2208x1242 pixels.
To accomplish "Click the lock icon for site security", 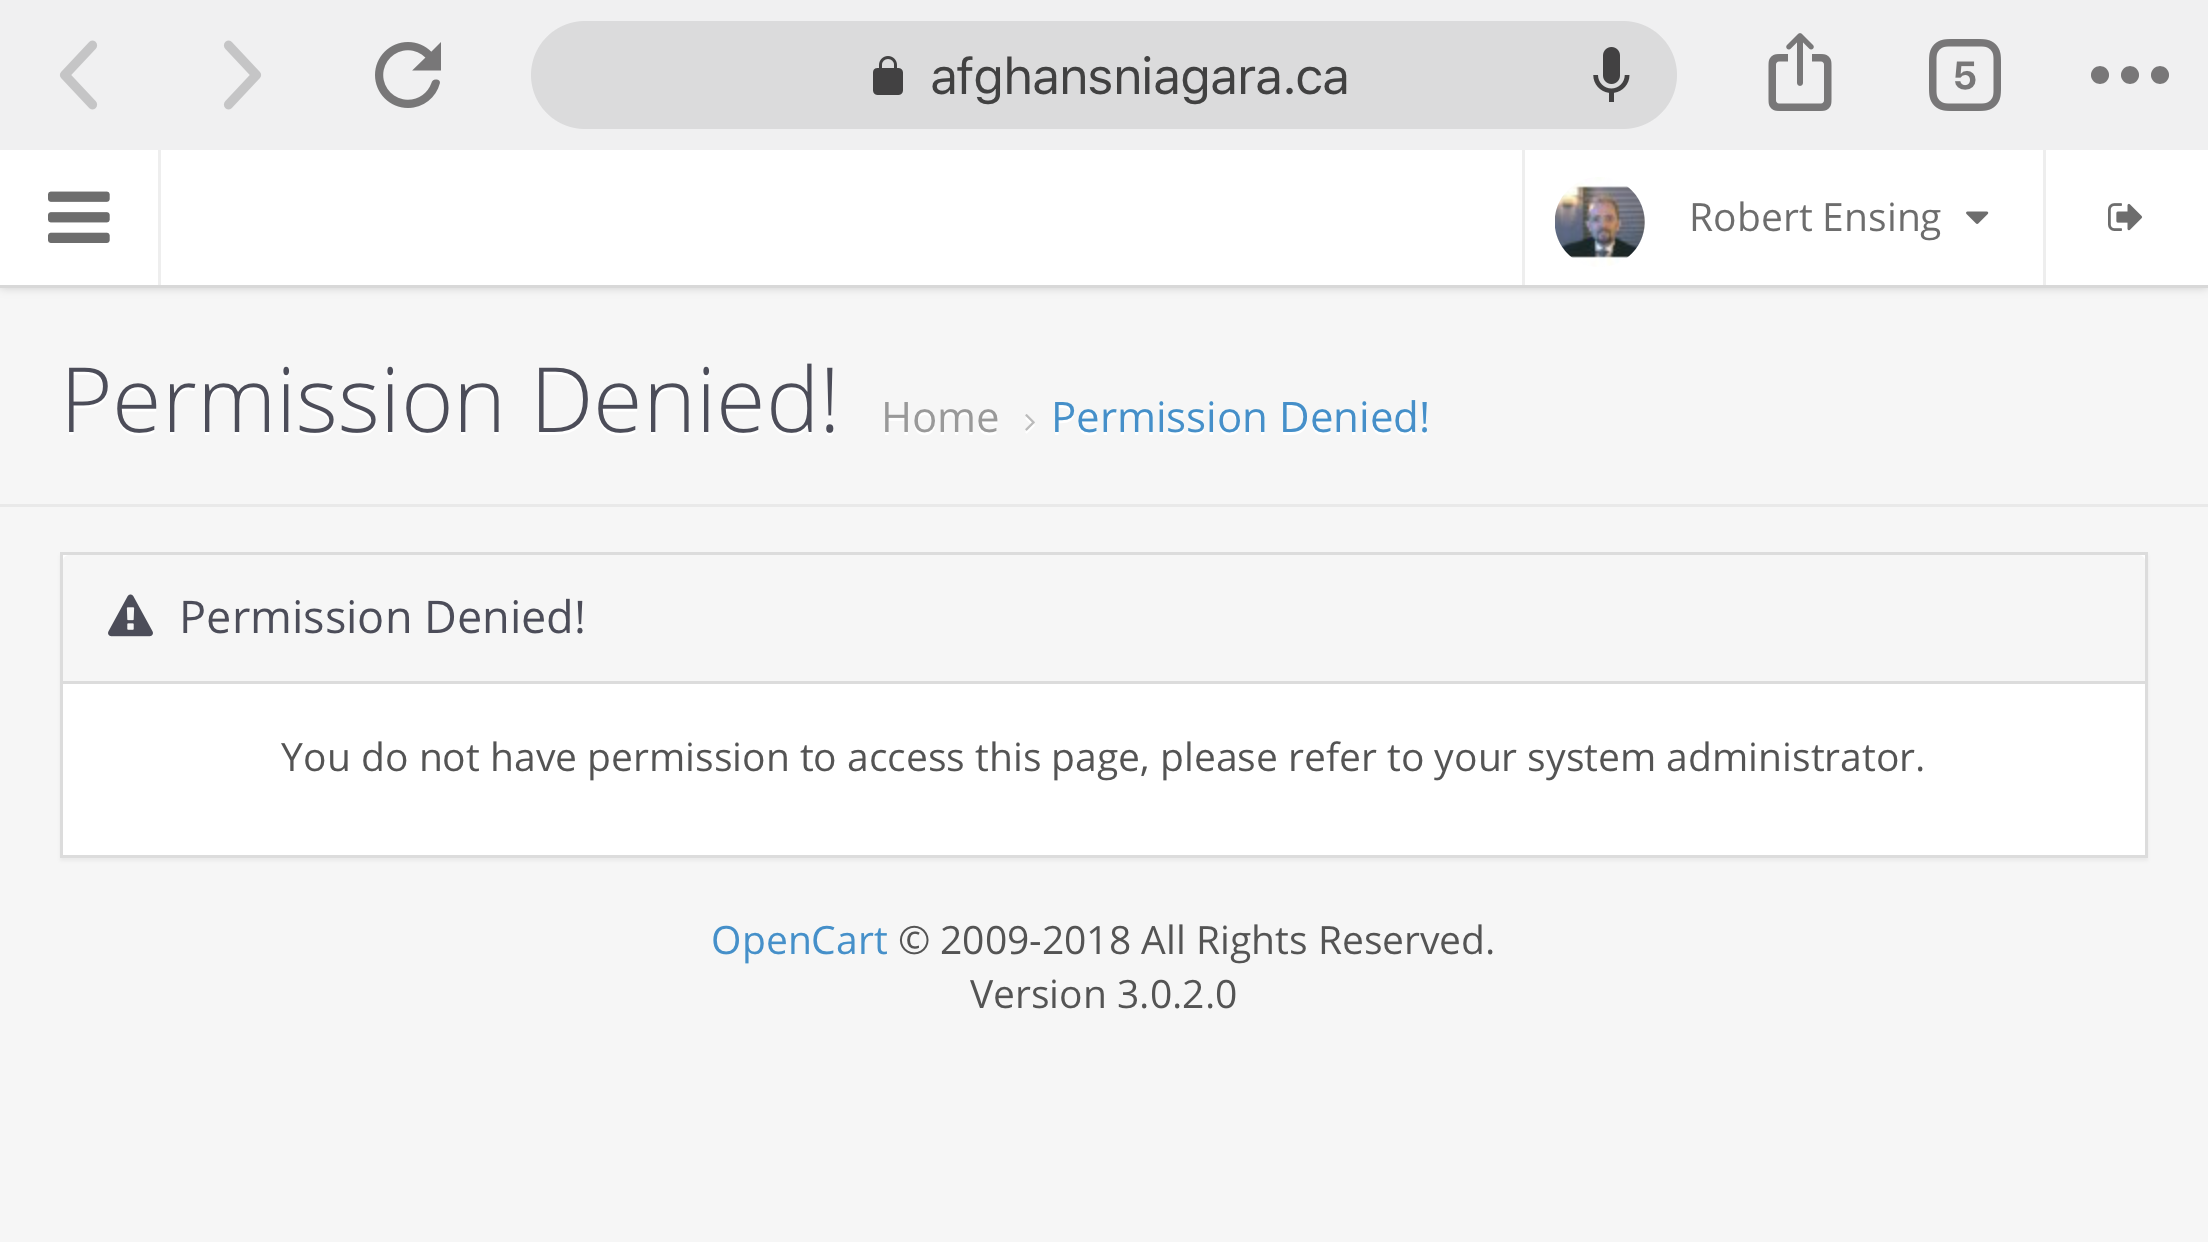I will click(887, 76).
